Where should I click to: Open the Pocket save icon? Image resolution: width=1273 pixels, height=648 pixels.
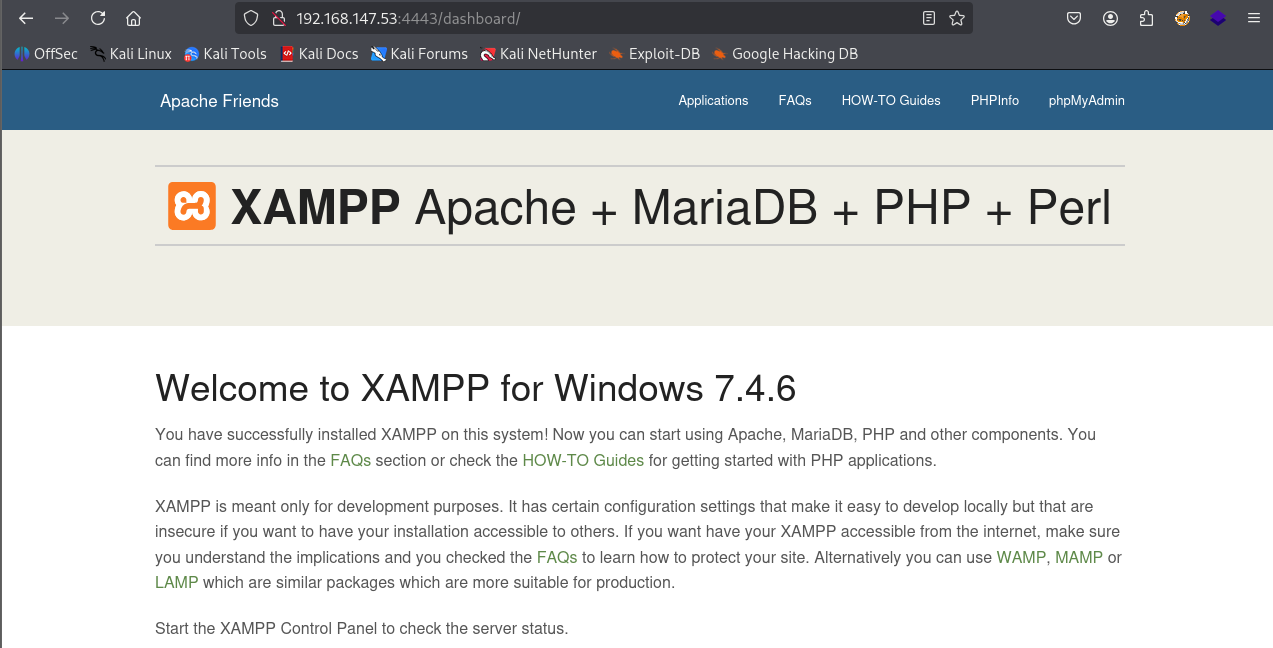1074,18
